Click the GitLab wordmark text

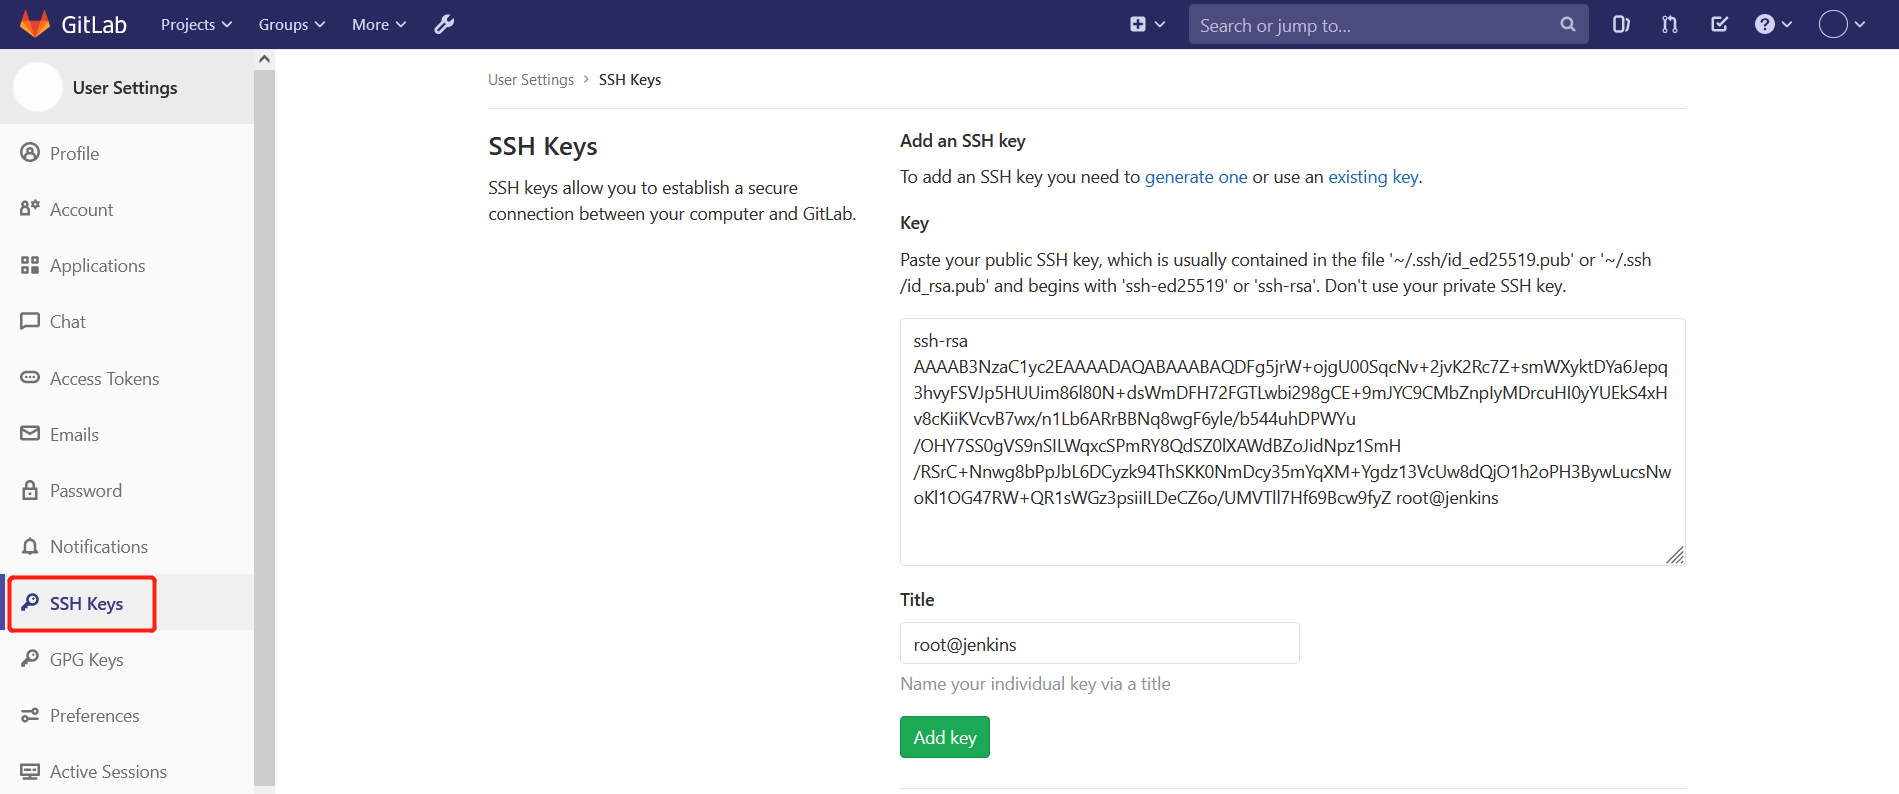[x=94, y=24]
